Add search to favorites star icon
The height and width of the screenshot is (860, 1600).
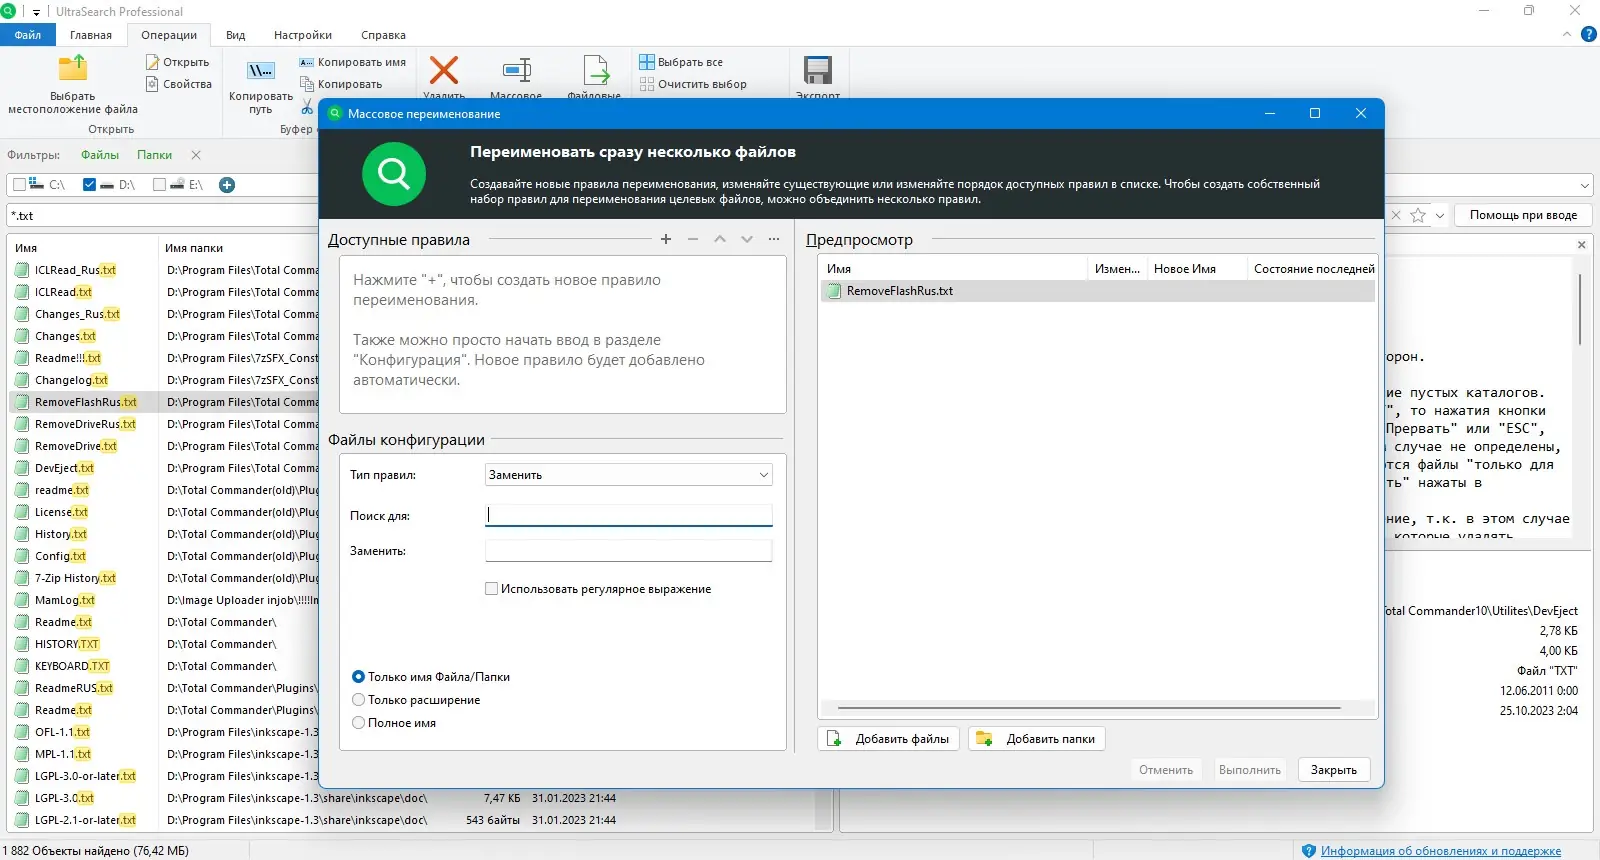(1418, 215)
